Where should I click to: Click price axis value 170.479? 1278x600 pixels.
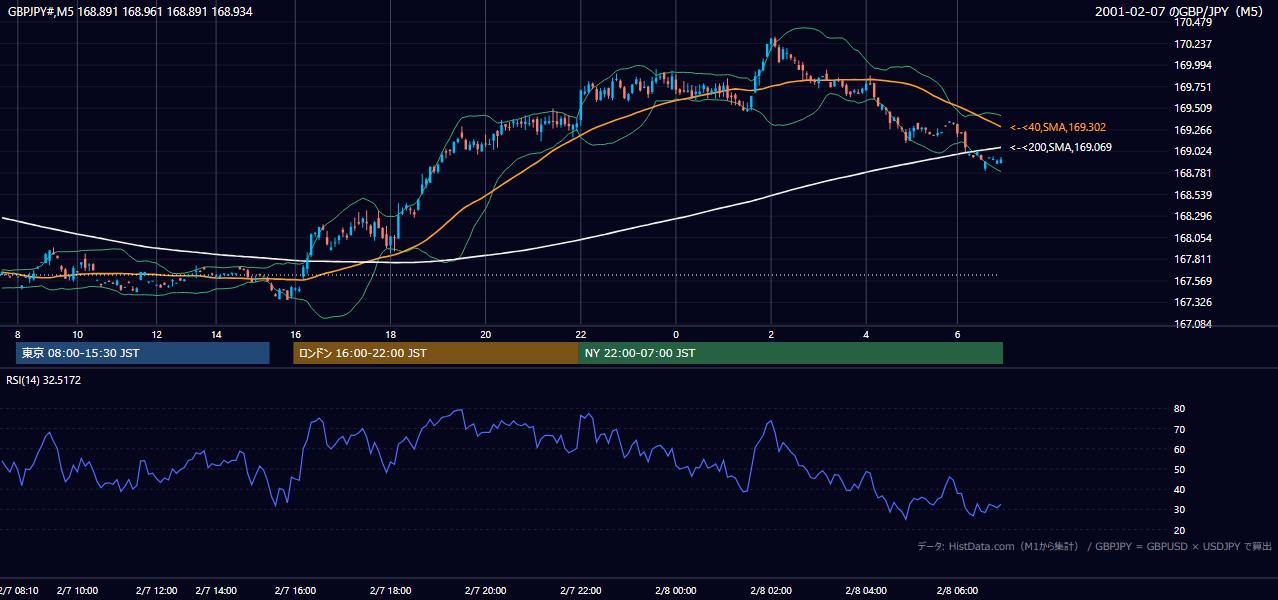pyautogui.click(x=1193, y=22)
